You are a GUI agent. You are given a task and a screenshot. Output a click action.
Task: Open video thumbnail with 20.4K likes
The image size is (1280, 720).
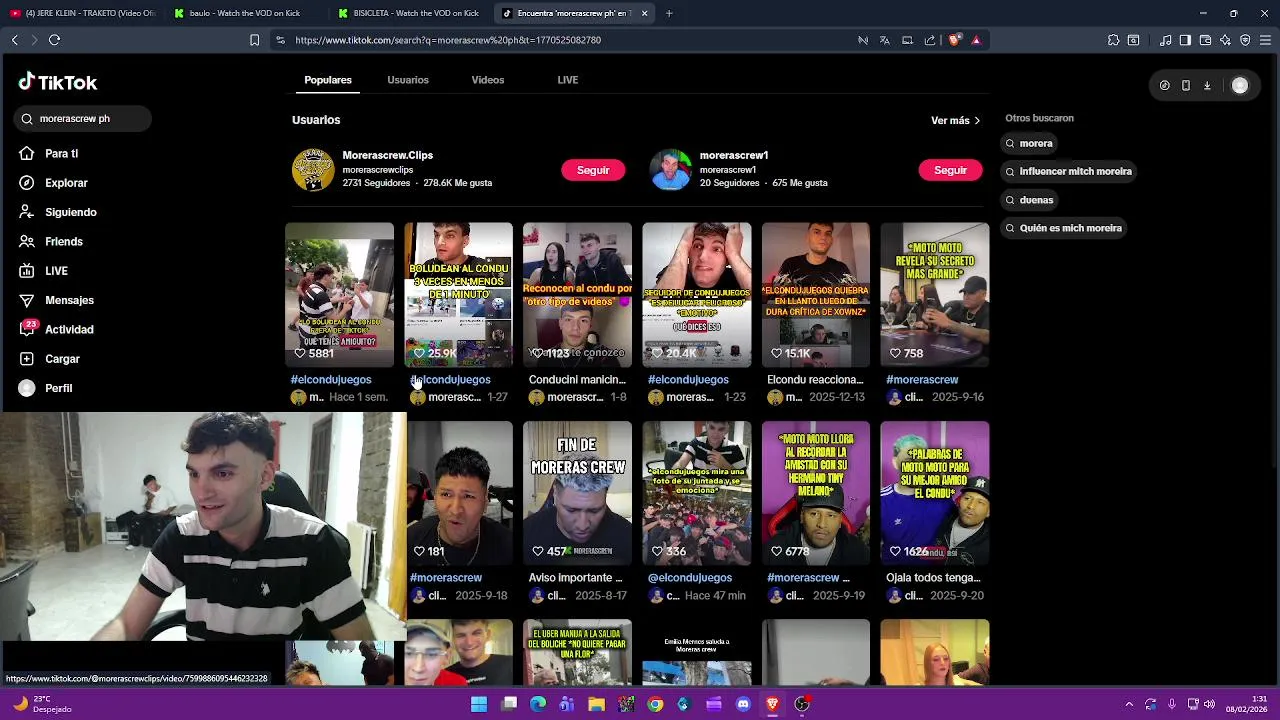coord(697,295)
